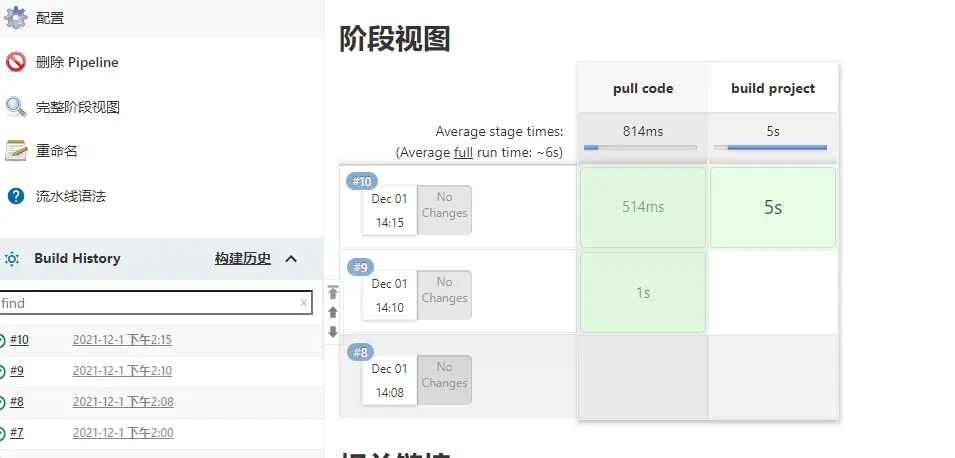This screenshot has height=458, width=955.
Task: Click the find input field
Action: pyautogui.click(x=150, y=302)
